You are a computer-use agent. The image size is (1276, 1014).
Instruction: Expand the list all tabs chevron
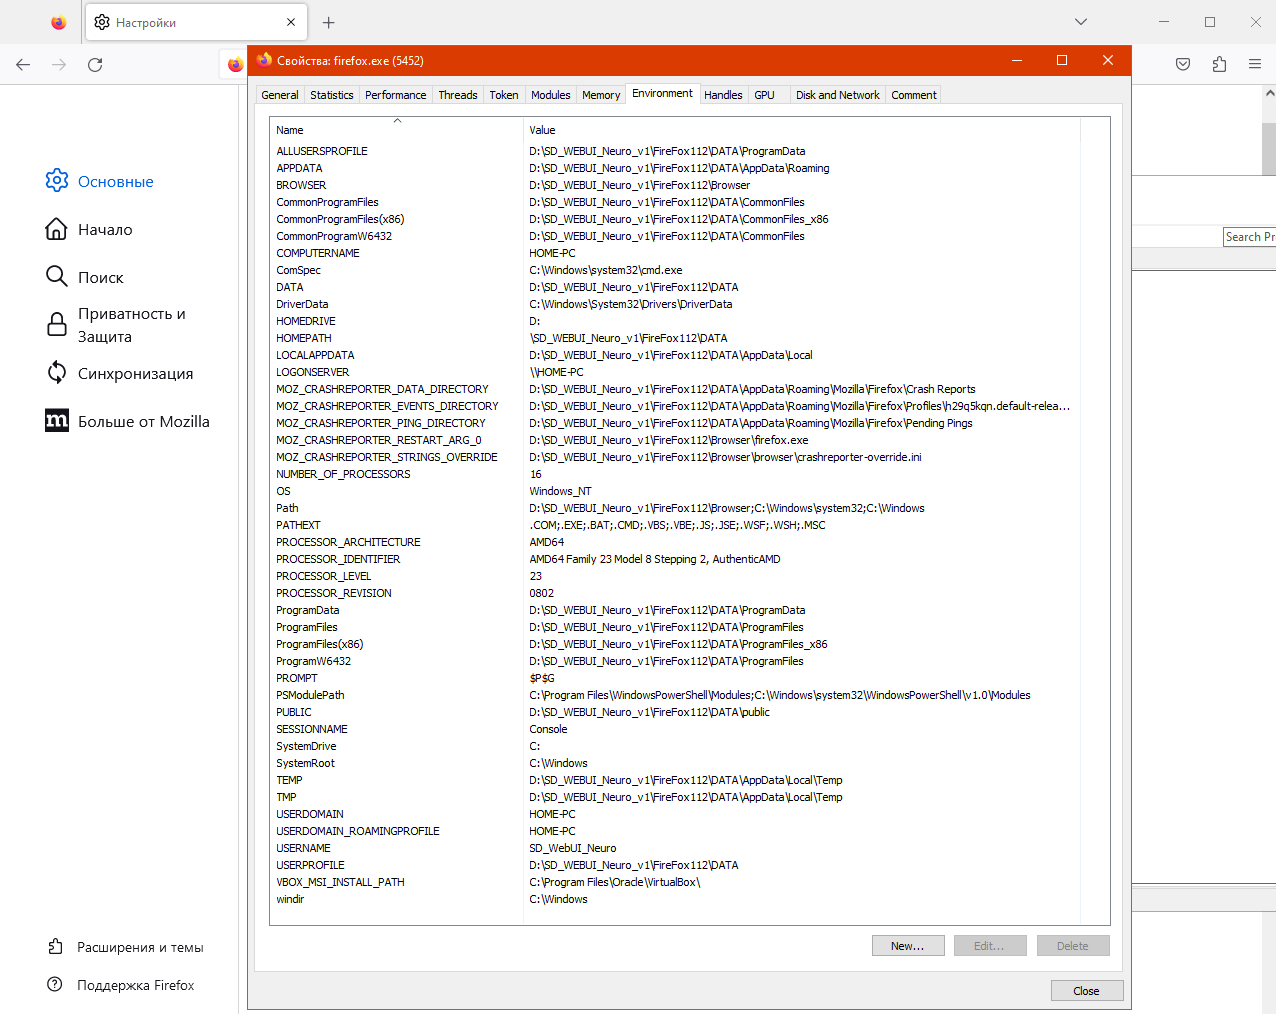(x=1081, y=22)
